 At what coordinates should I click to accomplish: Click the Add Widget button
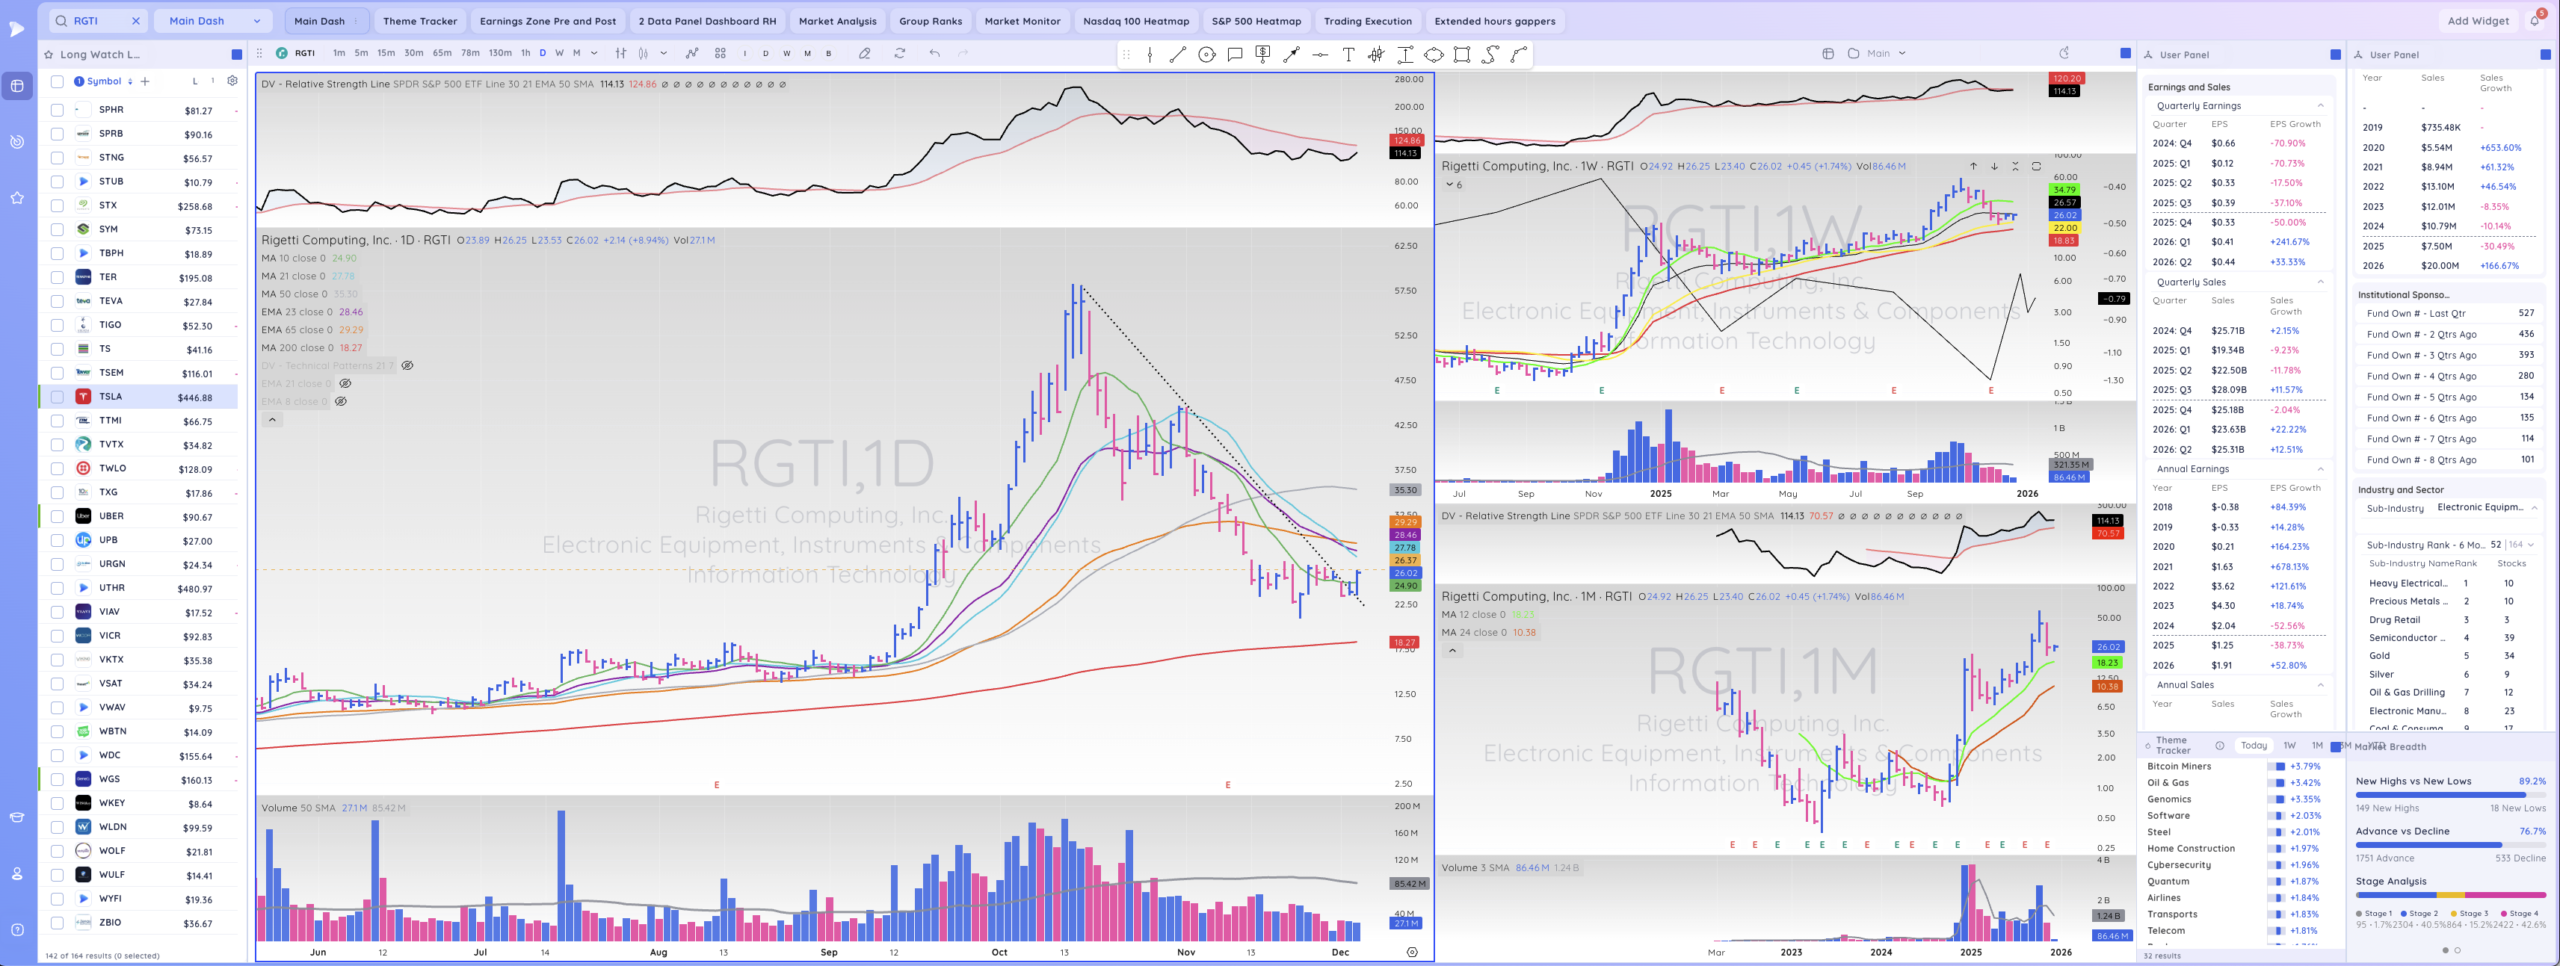pos(2477,21)
